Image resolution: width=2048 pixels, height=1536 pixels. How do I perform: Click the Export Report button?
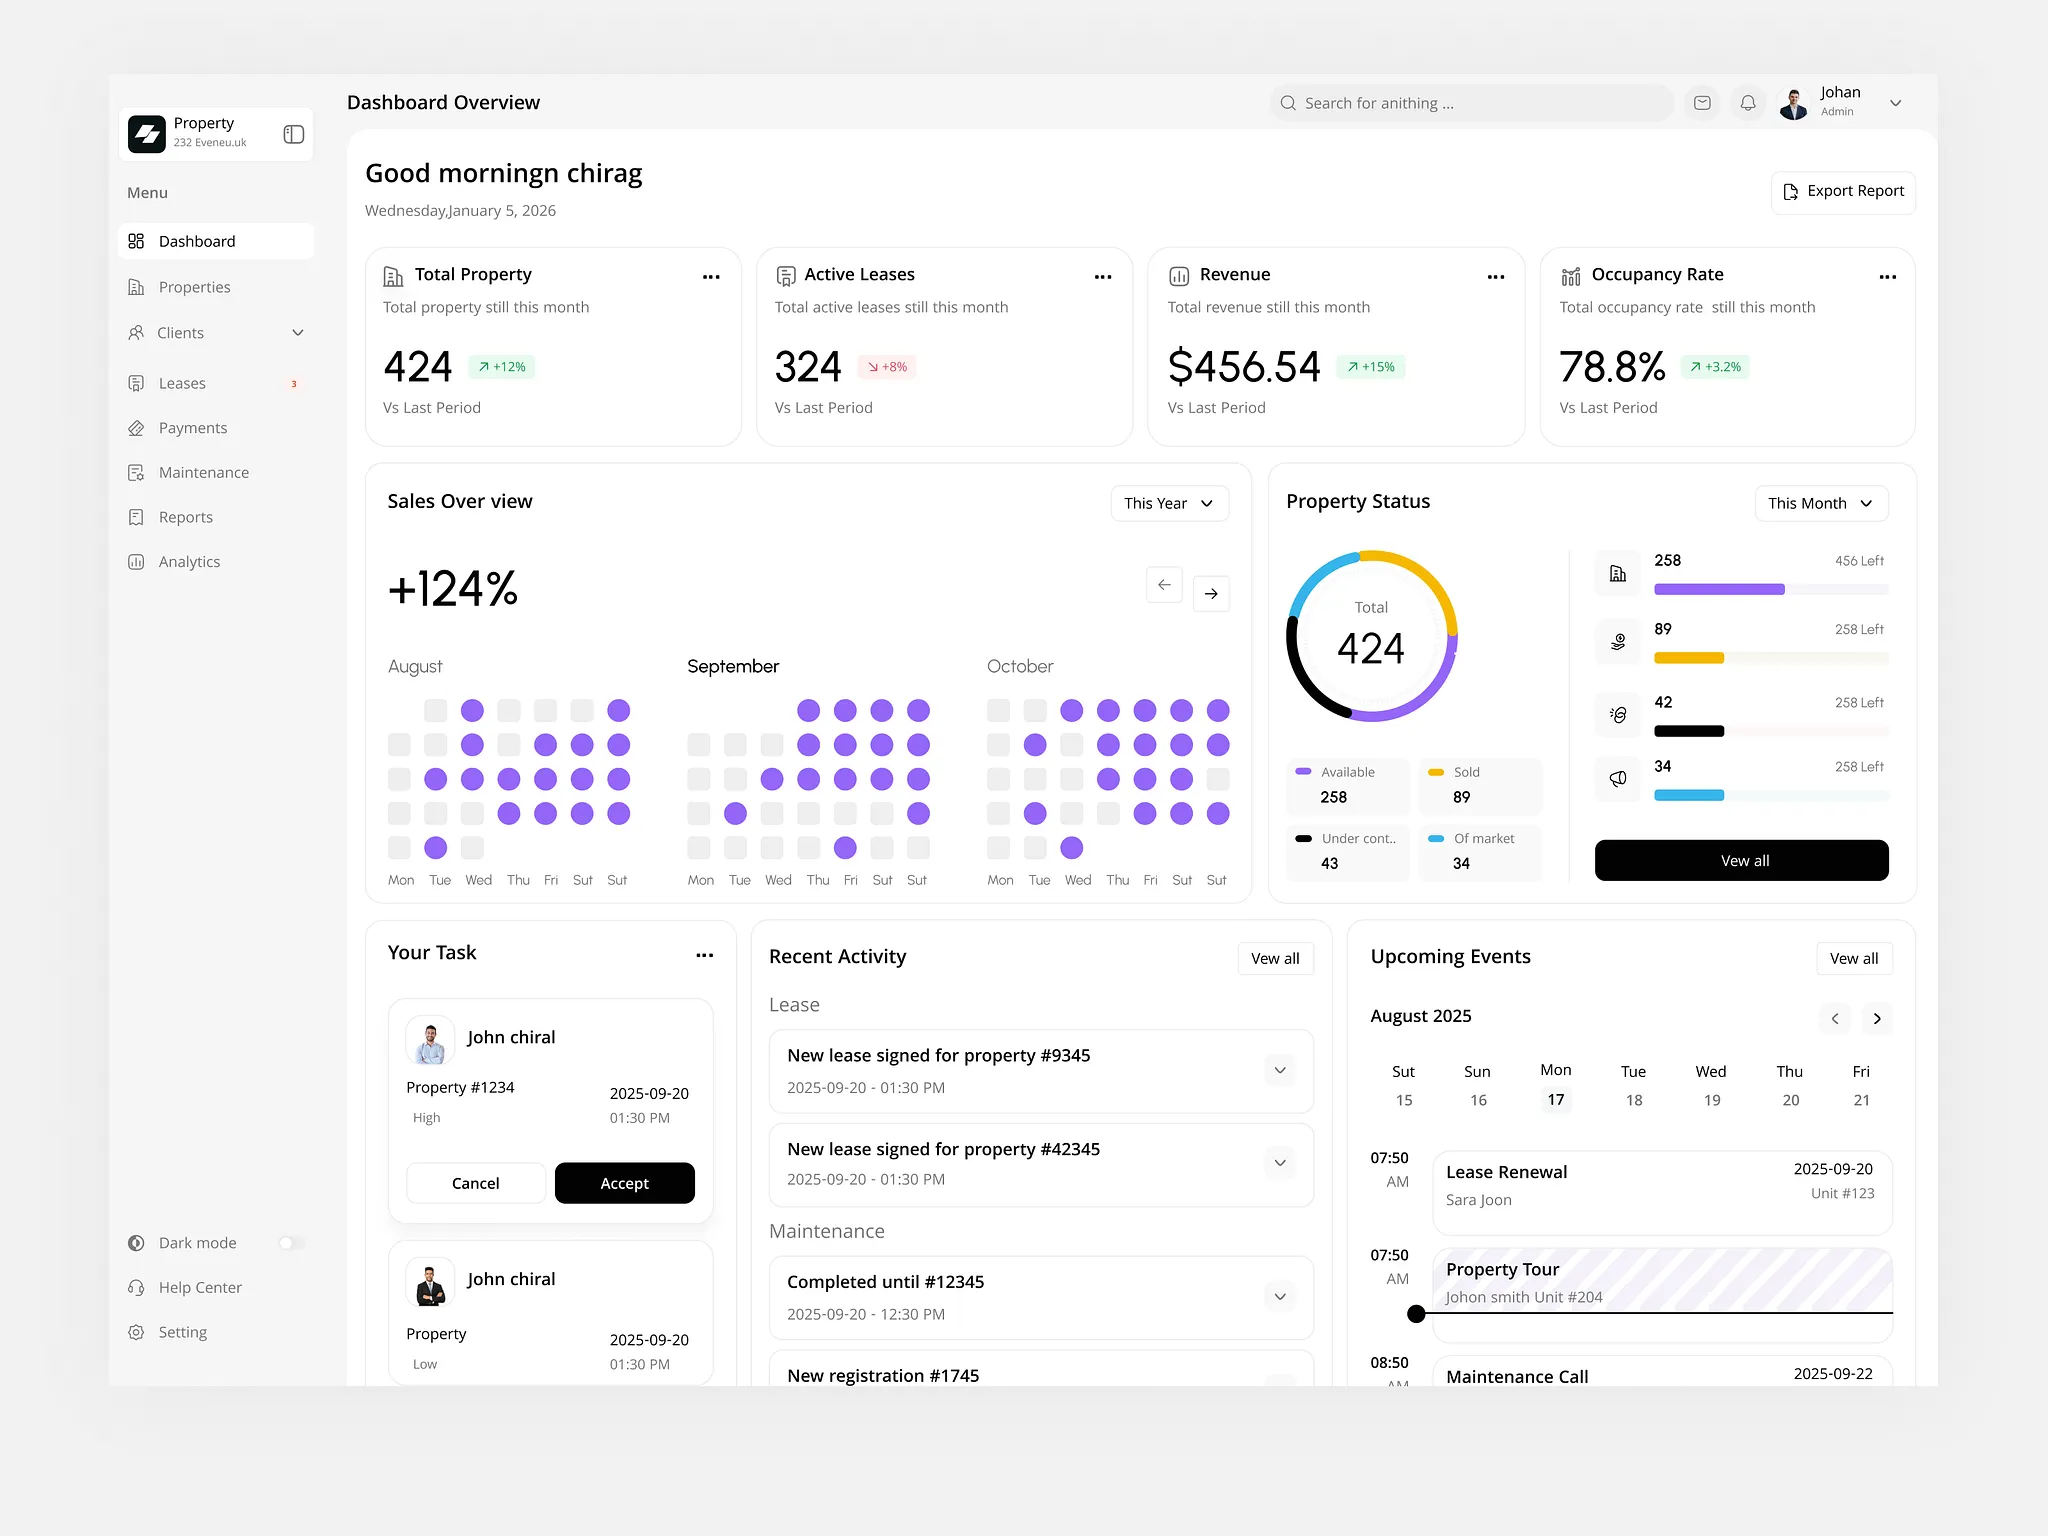(1843, 191)
